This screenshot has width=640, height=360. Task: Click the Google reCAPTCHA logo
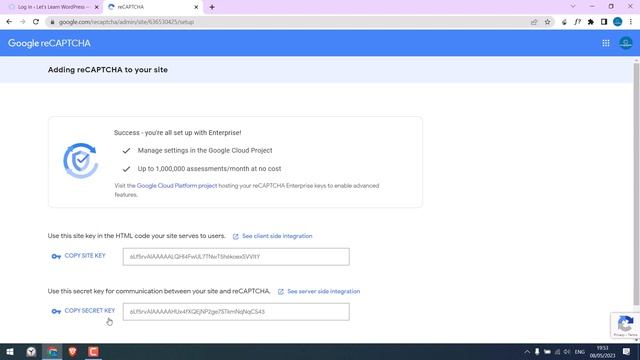click(49, 43)
